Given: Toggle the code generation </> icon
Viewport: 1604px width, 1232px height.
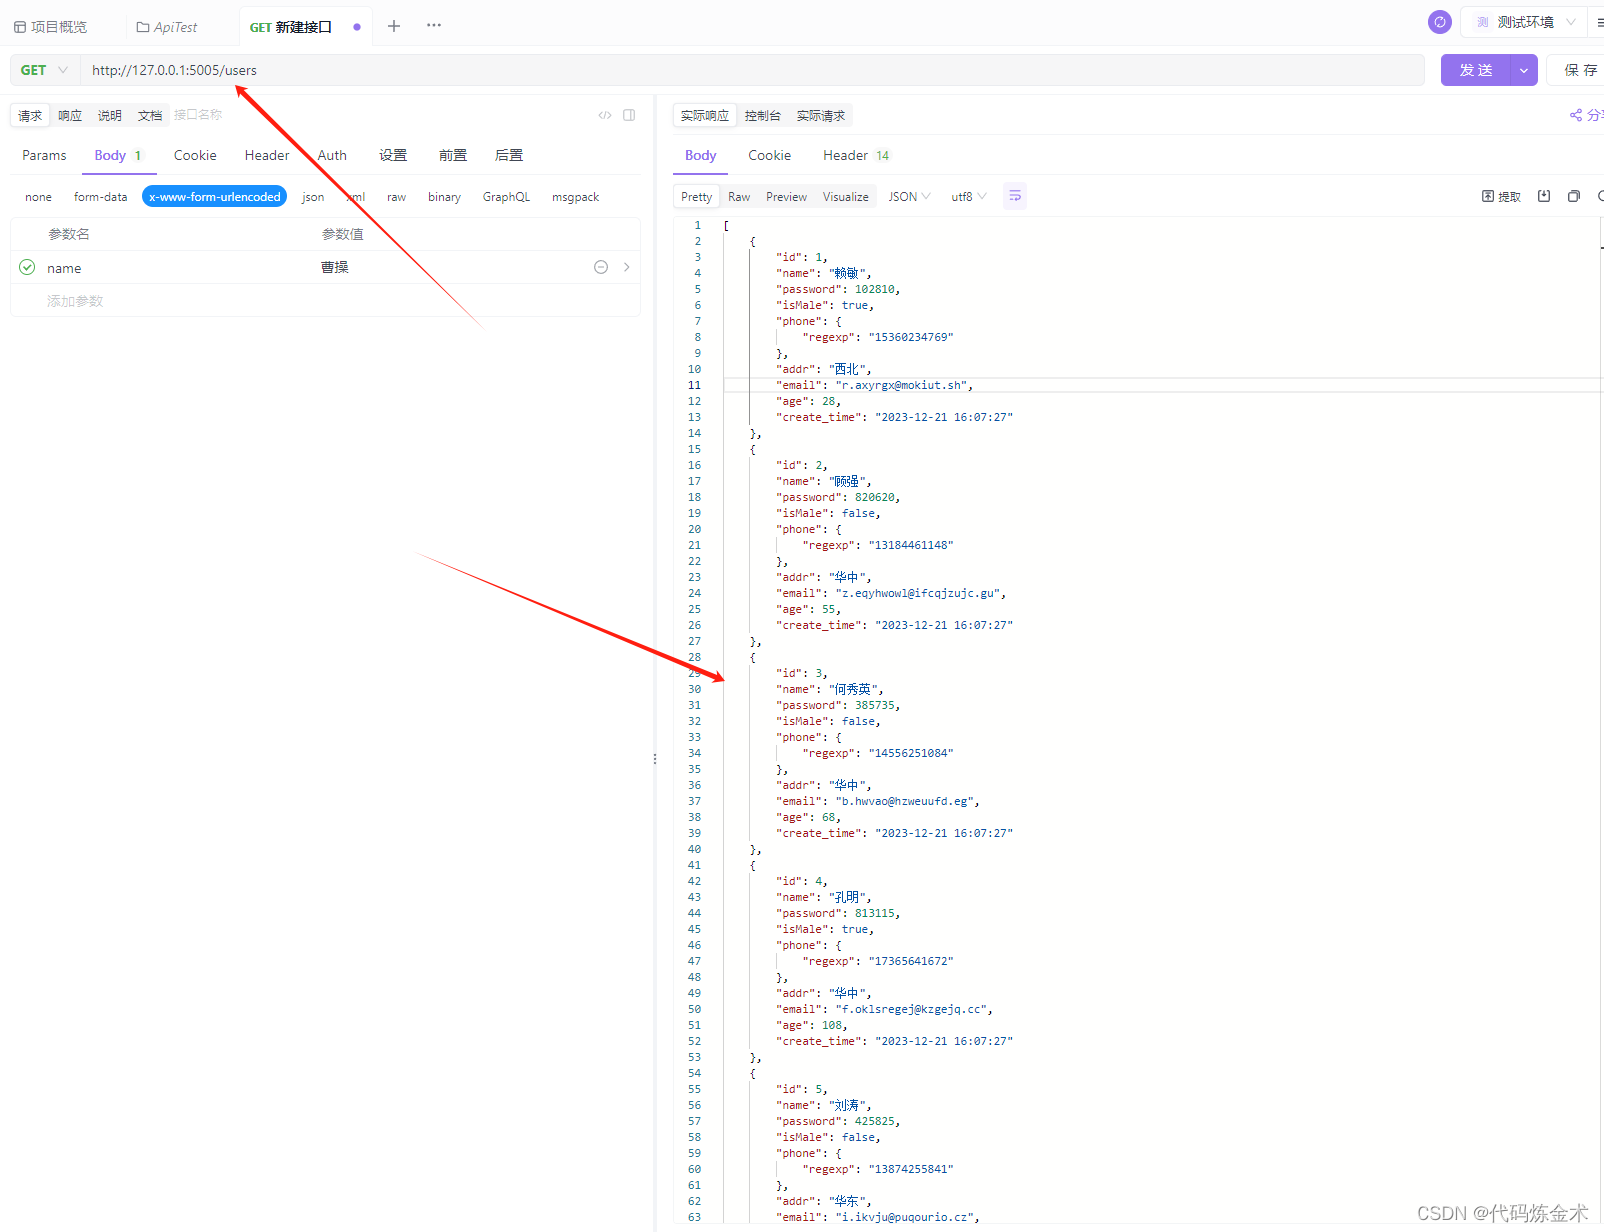Looking at the screenshot, I should pos(605,115).
